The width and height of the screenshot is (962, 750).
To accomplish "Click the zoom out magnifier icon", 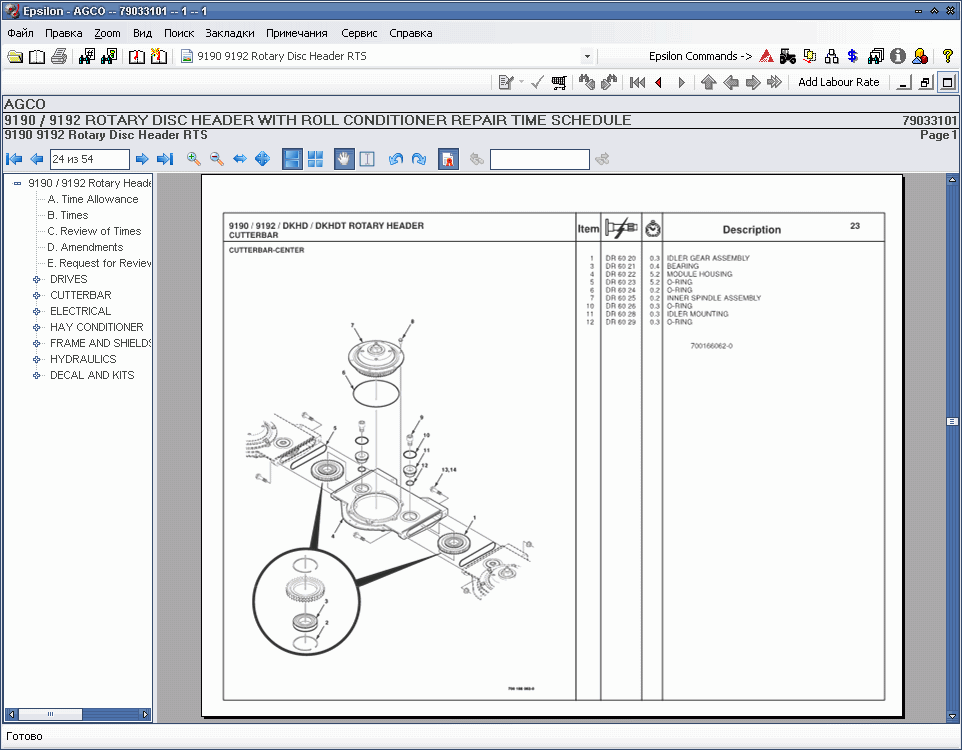I will (x=216, y=159).
